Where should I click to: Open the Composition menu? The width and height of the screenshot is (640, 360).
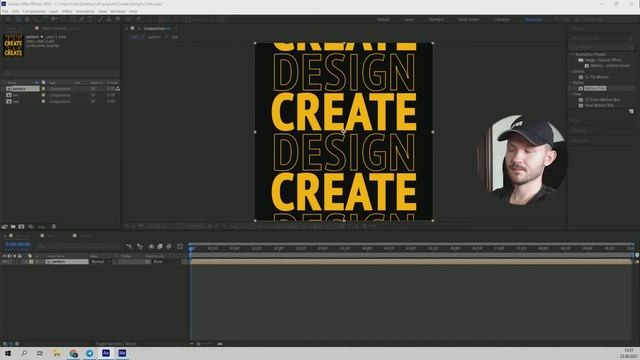[x=34, y=11]
